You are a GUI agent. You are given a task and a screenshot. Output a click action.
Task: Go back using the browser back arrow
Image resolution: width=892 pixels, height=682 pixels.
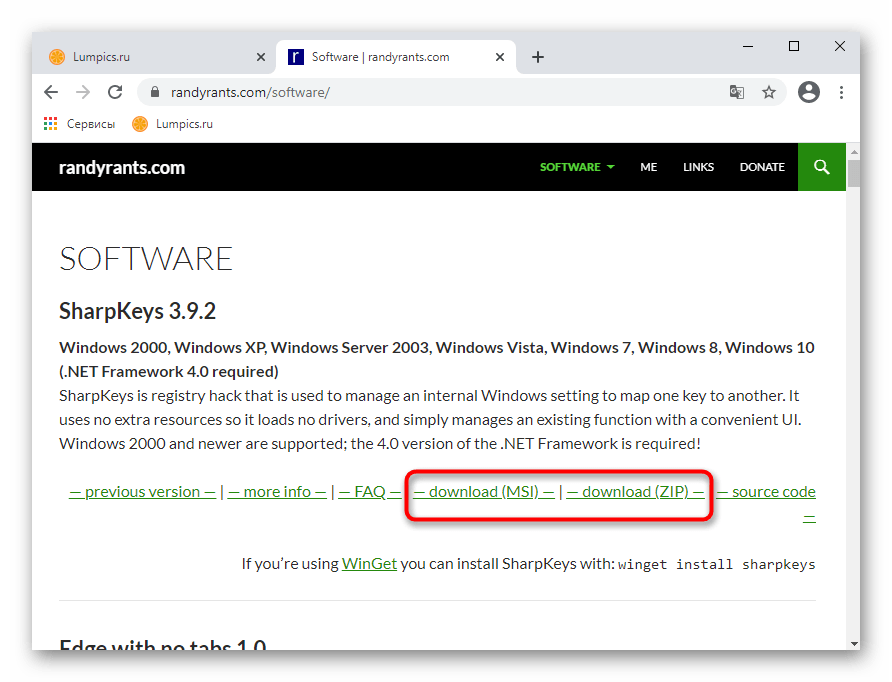(51, 92)
